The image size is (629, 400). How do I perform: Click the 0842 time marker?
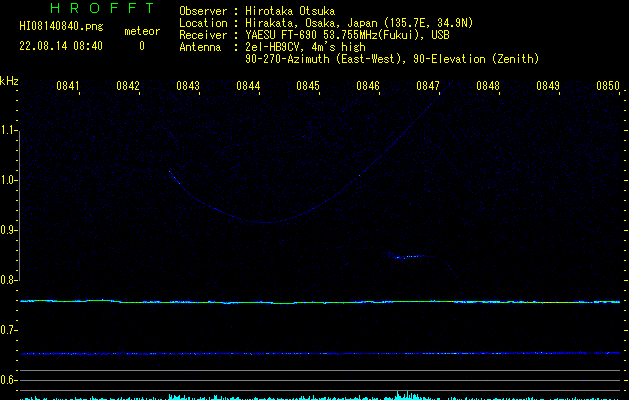tap(128, 86)
